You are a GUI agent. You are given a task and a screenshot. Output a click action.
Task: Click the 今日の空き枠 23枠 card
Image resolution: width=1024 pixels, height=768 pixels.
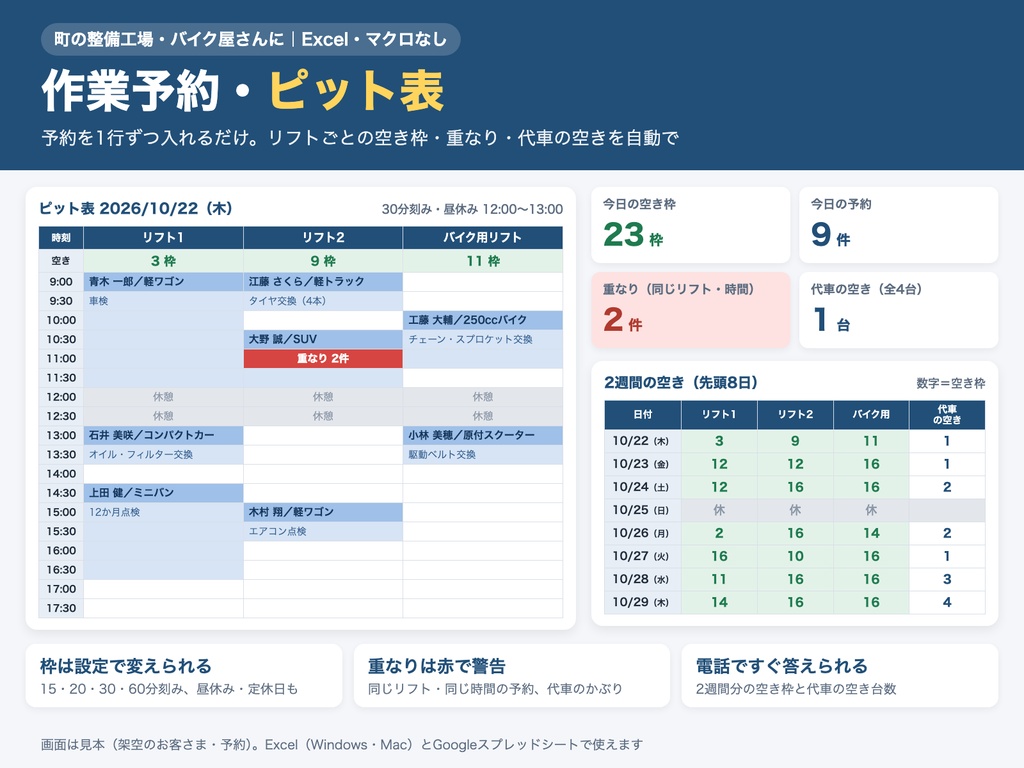point(690,225)
